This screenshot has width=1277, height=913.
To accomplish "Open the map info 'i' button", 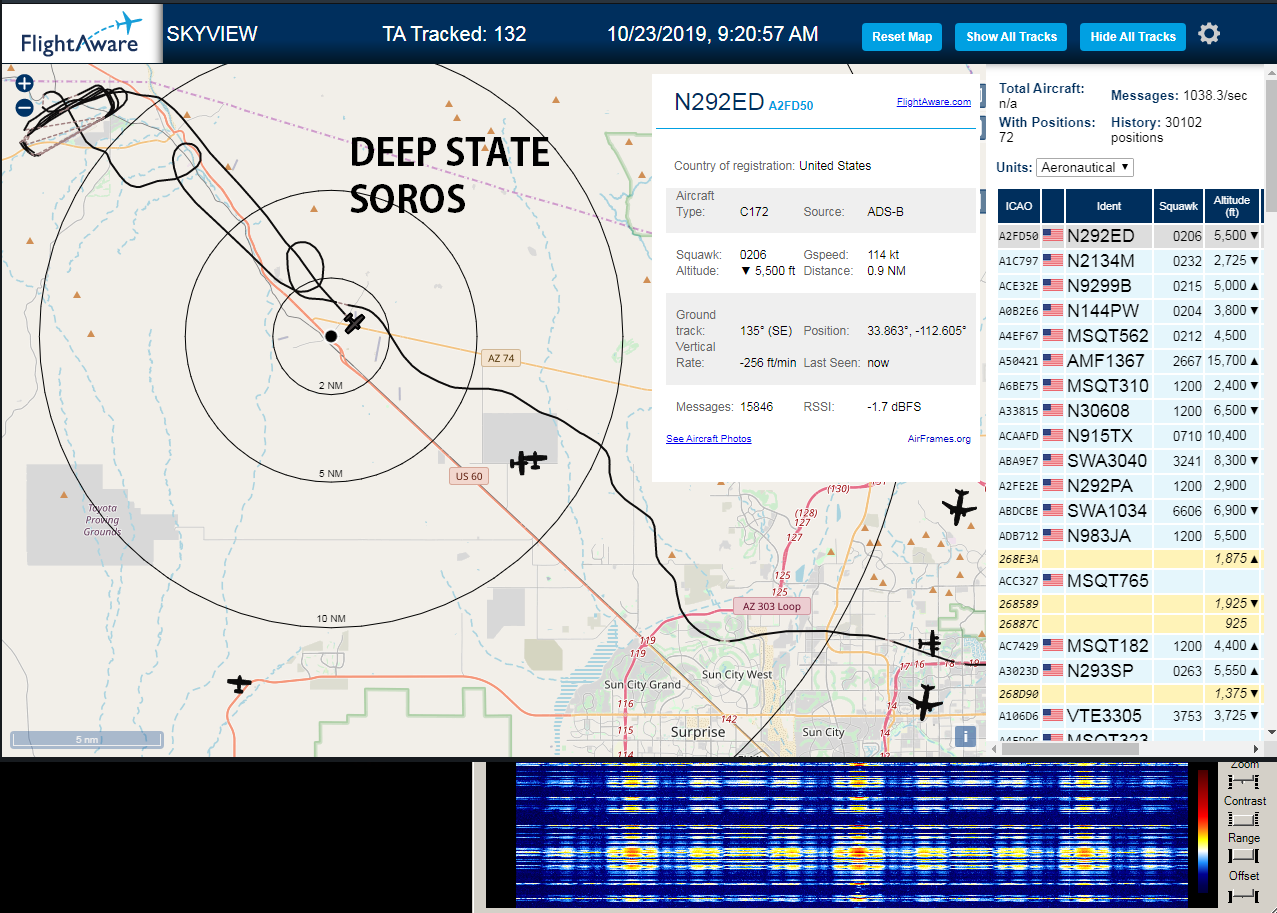I will coord(965,736).
